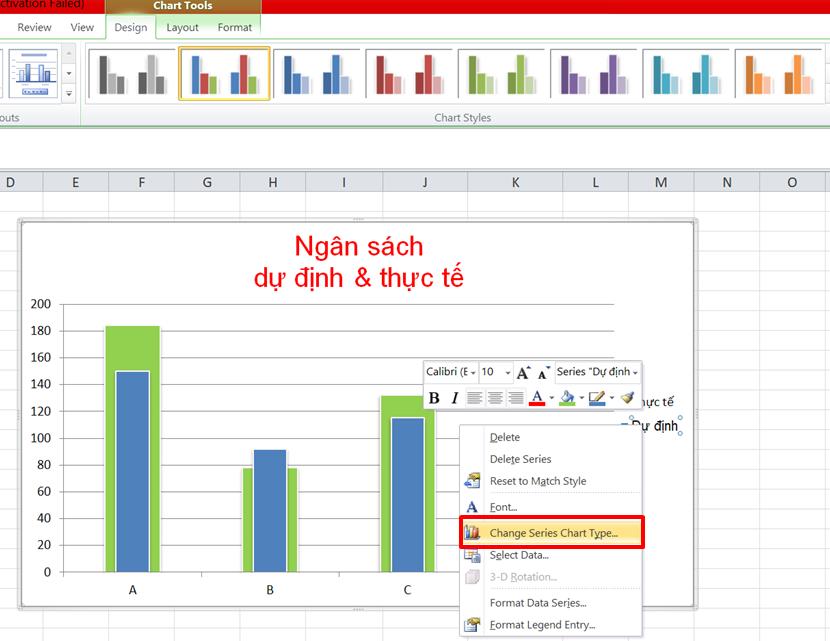Select the multicolor chart style thumbnail
This screenshot has height=641, width=830.
[x=224, y=74]
